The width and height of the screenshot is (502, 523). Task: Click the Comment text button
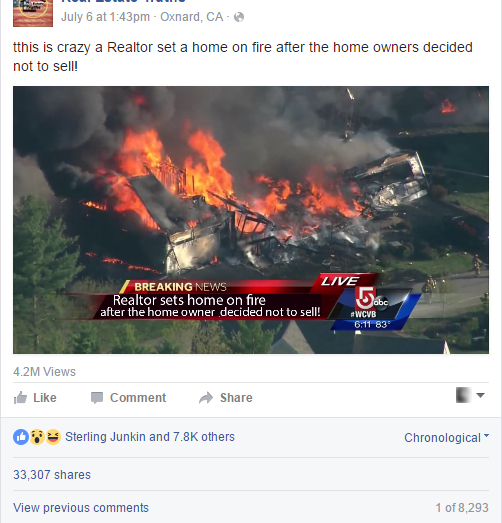click(x=138, y=398)
